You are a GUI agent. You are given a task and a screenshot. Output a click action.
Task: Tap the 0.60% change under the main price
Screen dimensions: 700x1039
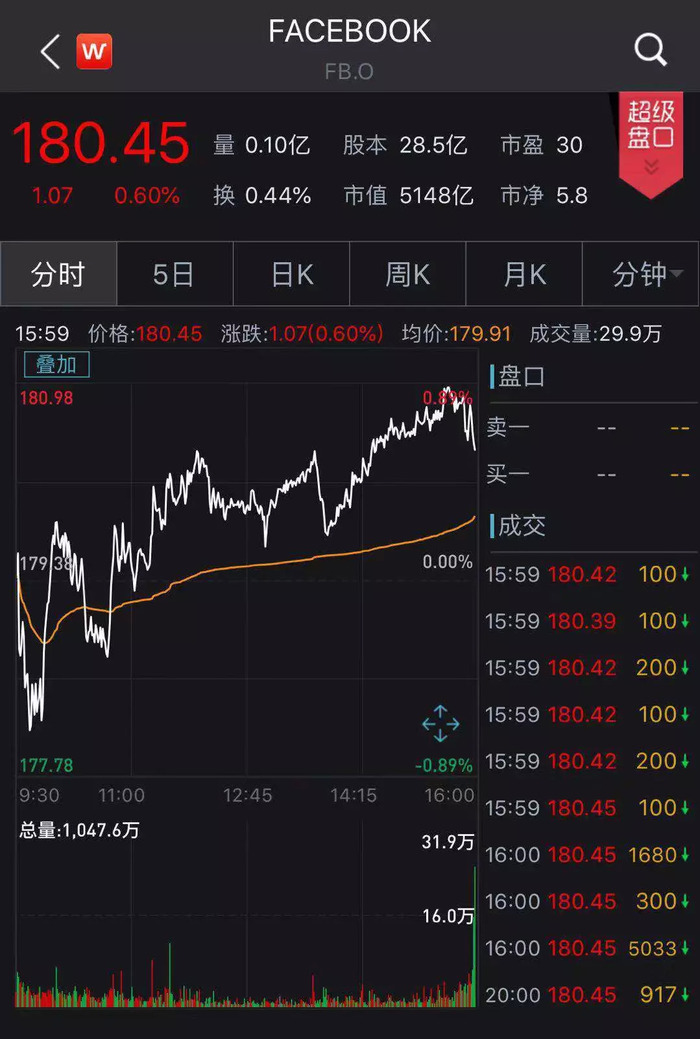tap(146, 195)
